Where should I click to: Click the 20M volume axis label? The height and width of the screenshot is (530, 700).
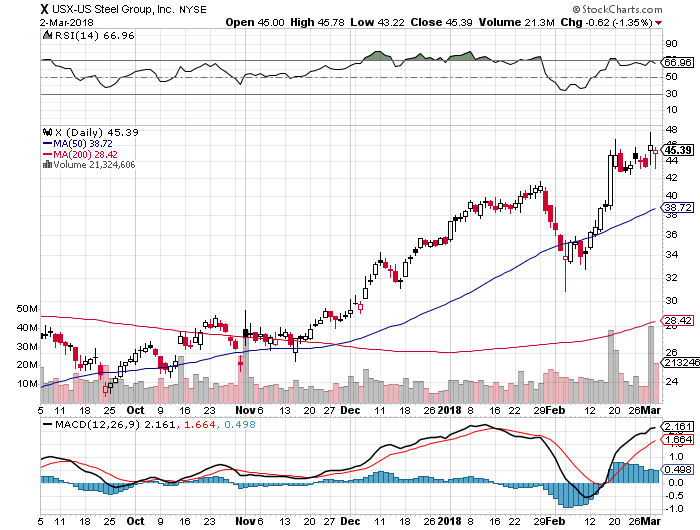pos(27,365)
